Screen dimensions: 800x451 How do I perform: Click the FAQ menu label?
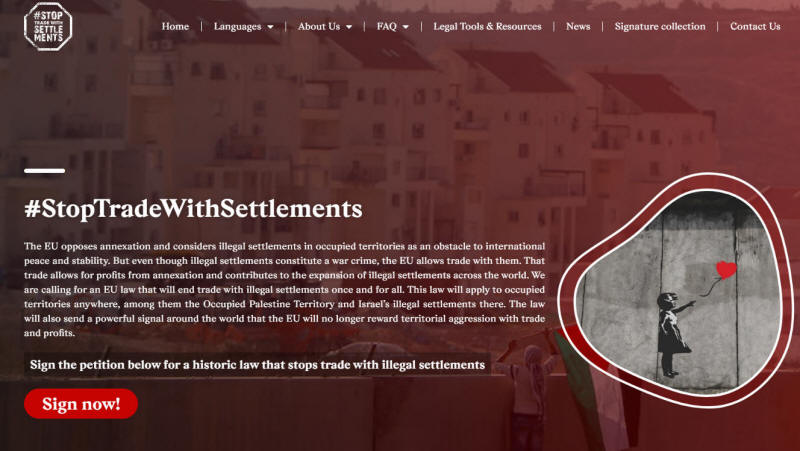click(x=386, y=27)
